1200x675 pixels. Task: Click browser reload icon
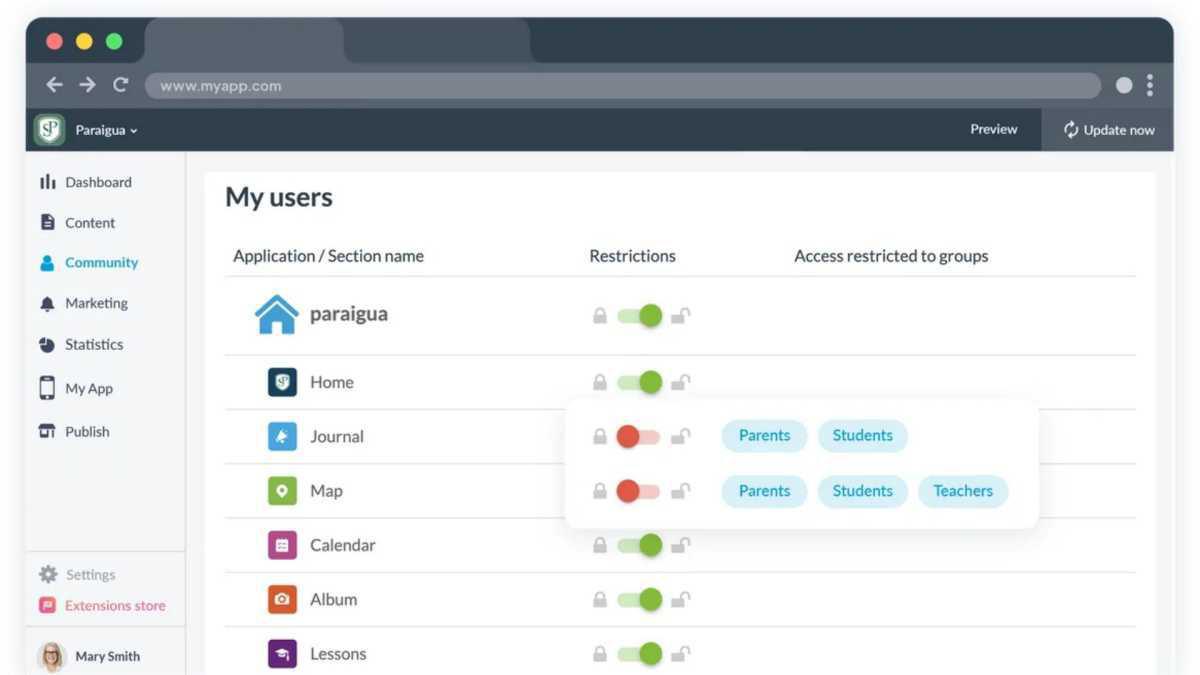(120, 85)
